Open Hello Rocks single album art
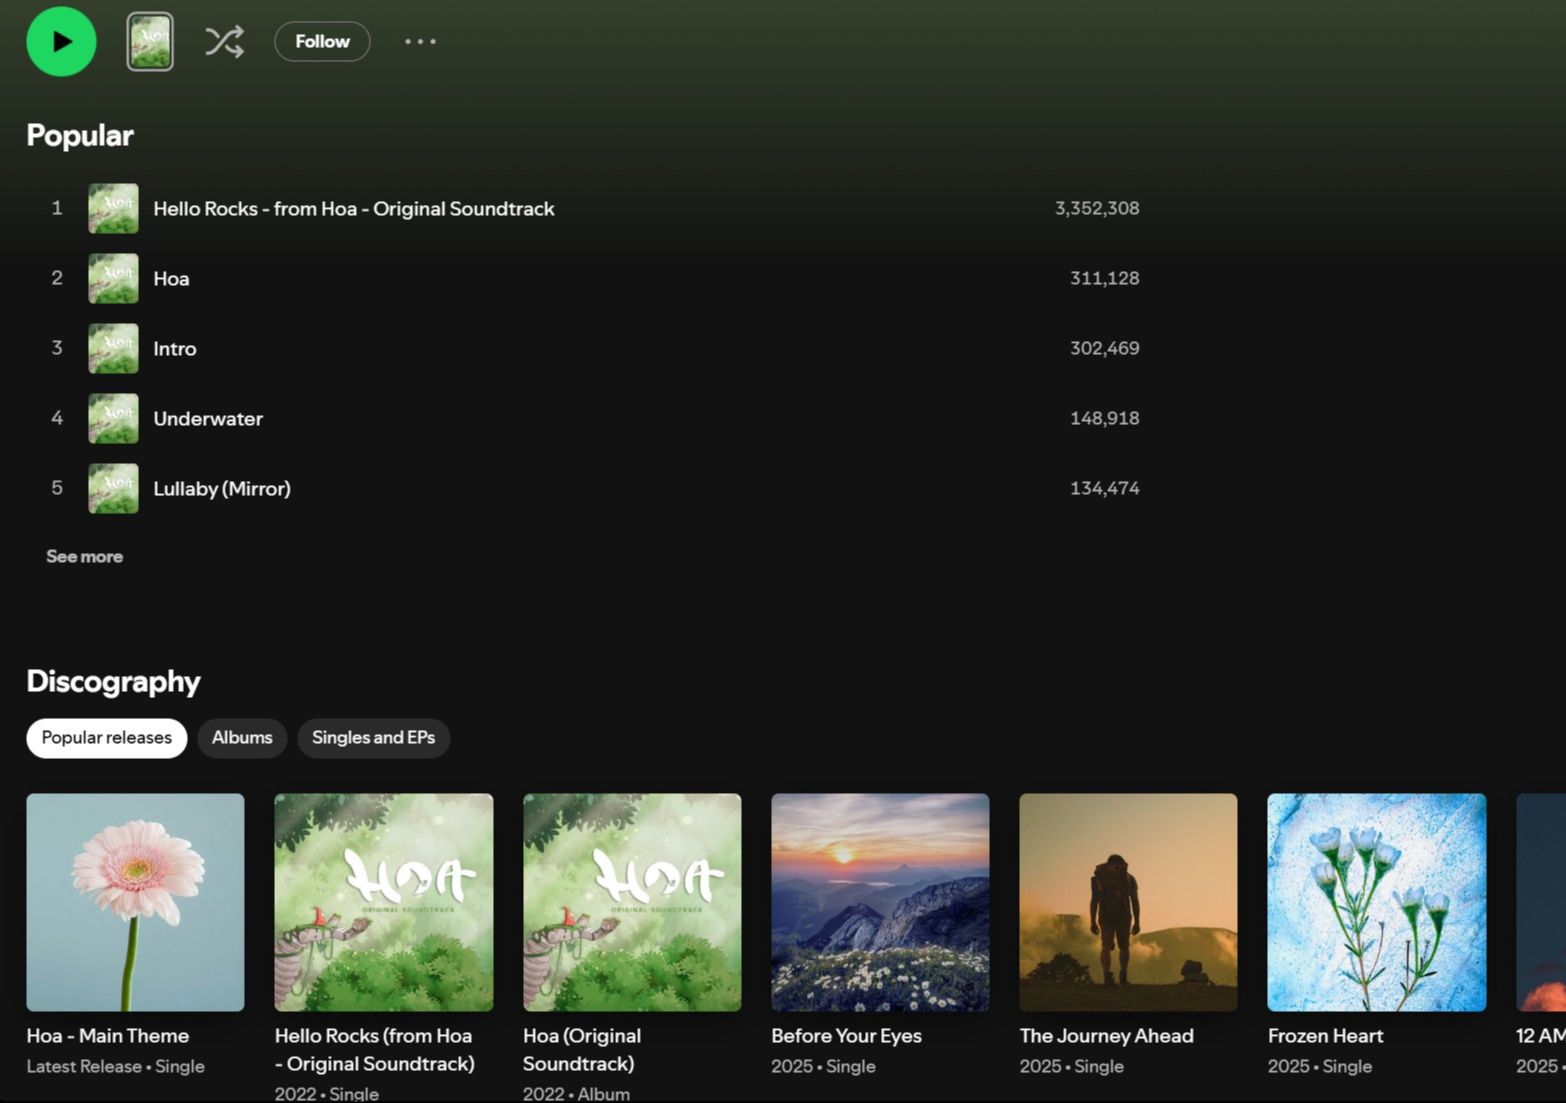Screen dimensions: 1566x1103 384,902
